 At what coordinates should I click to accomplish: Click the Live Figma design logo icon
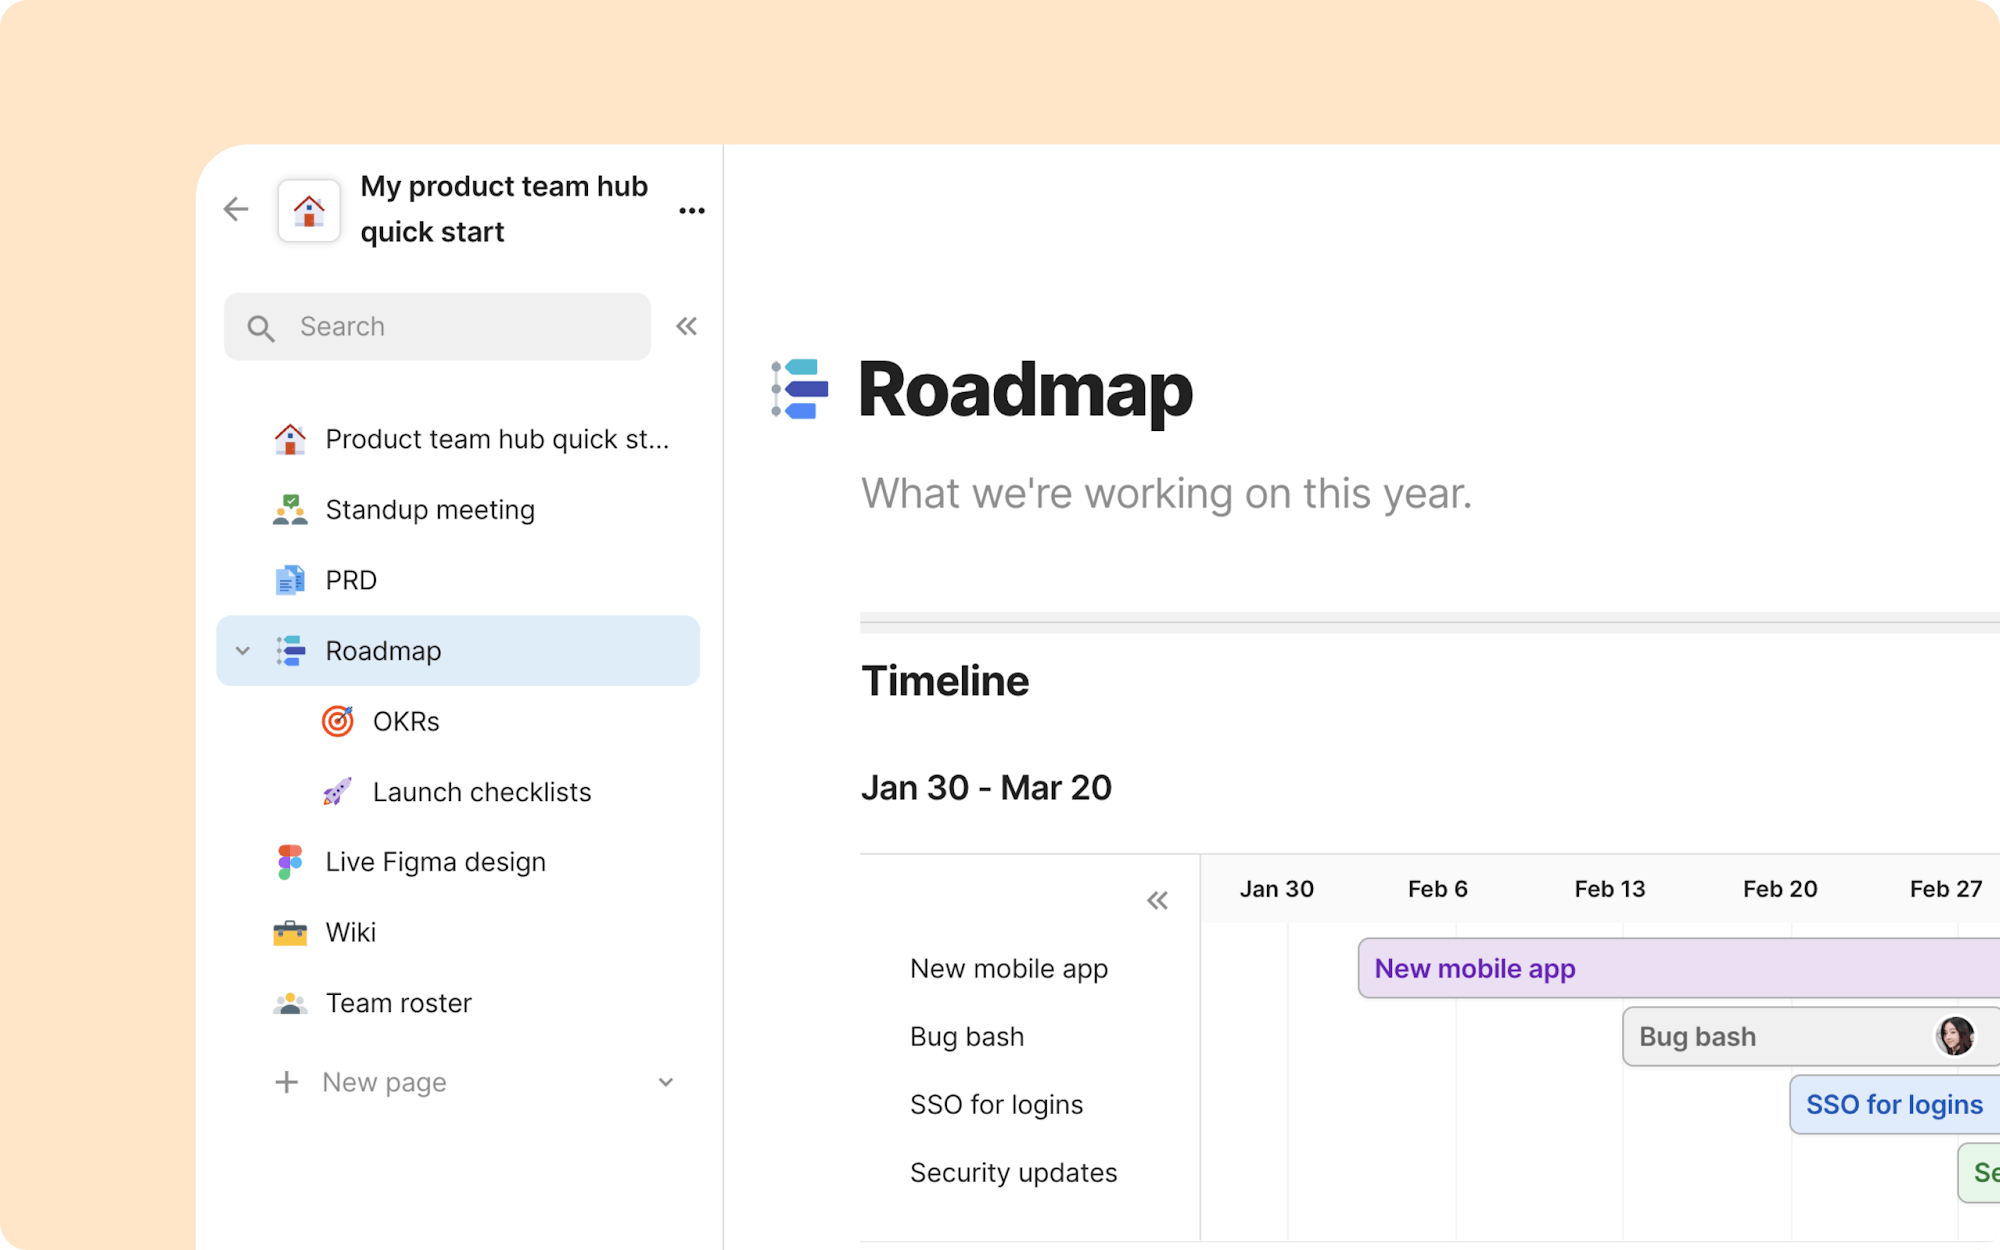[x=290, y=862]
